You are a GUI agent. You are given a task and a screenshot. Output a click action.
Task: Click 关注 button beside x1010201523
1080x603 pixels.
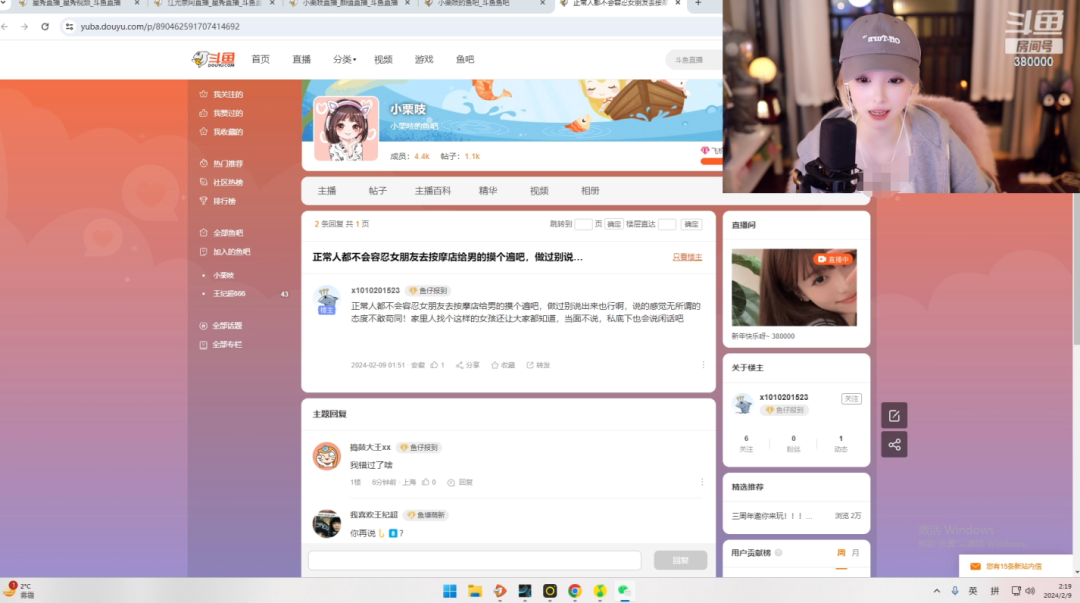tap(851, 398)
